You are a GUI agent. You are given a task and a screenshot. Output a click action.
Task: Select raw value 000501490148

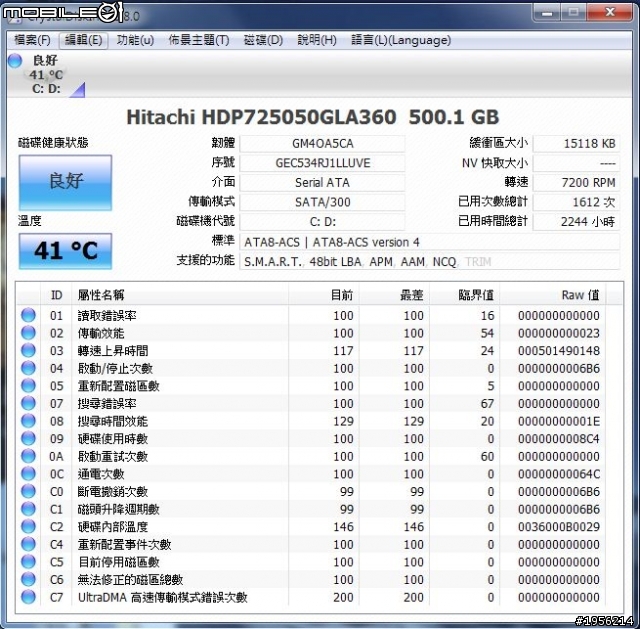coord(559,351)
